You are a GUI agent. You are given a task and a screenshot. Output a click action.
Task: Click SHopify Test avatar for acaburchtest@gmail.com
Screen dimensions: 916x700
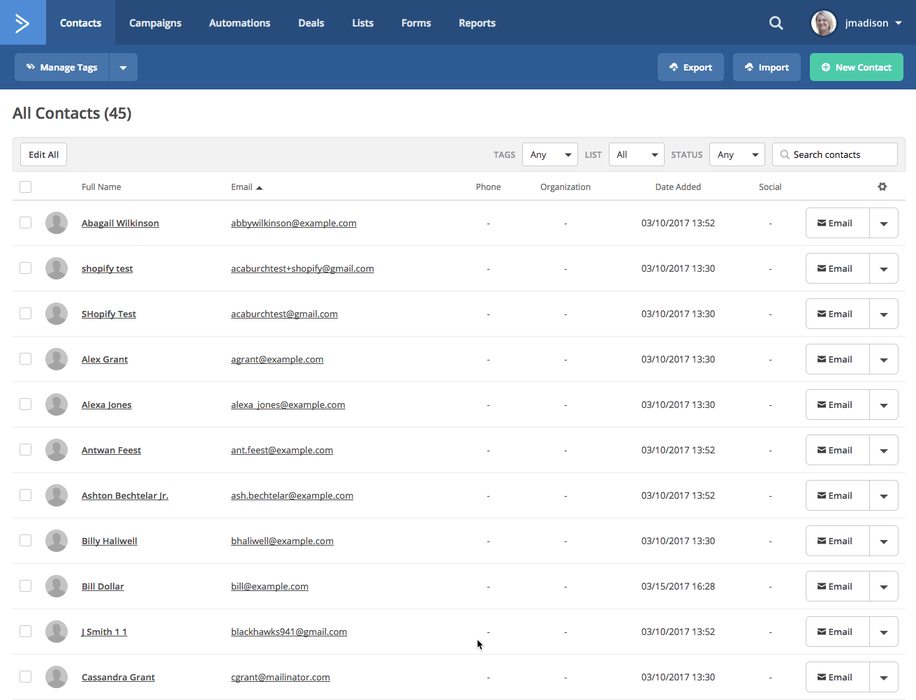click(x=57, y=314)
